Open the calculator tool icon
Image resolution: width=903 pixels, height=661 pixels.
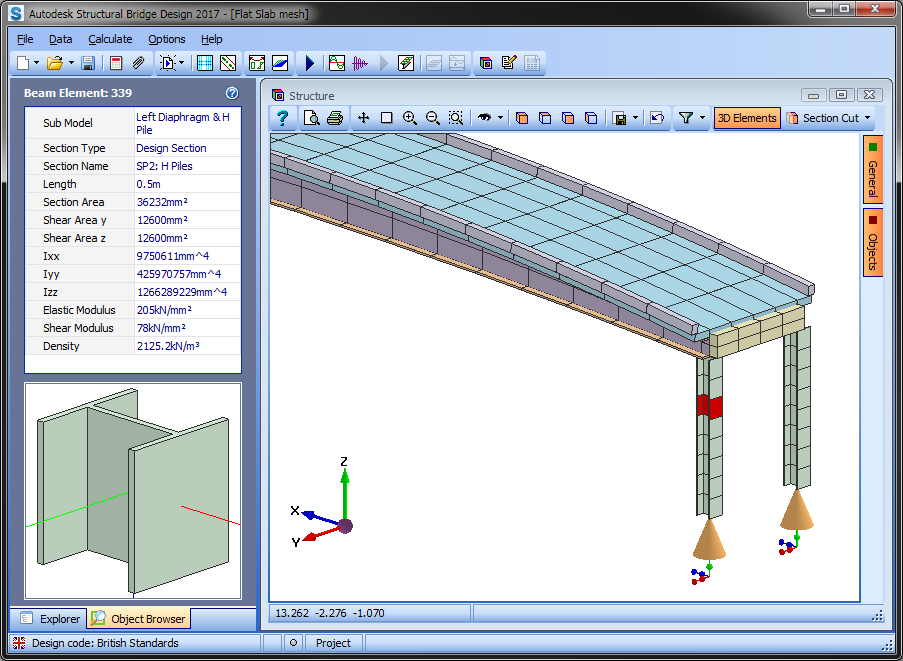[x=116, y=63]
